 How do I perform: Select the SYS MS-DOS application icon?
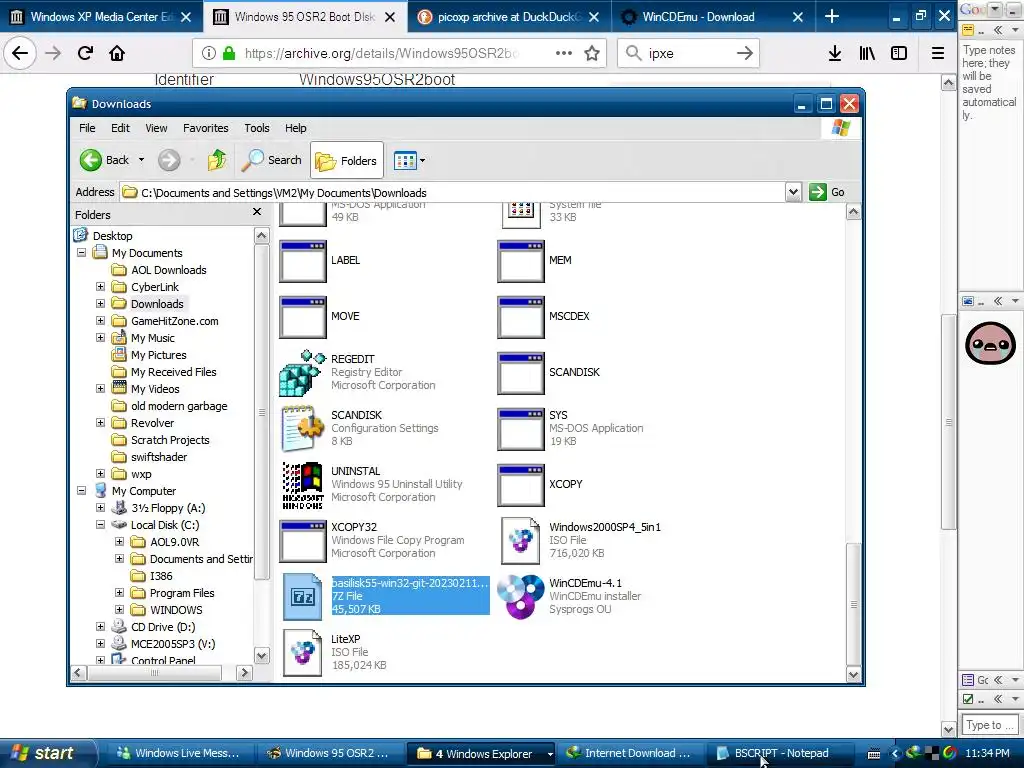pos(520,429)
